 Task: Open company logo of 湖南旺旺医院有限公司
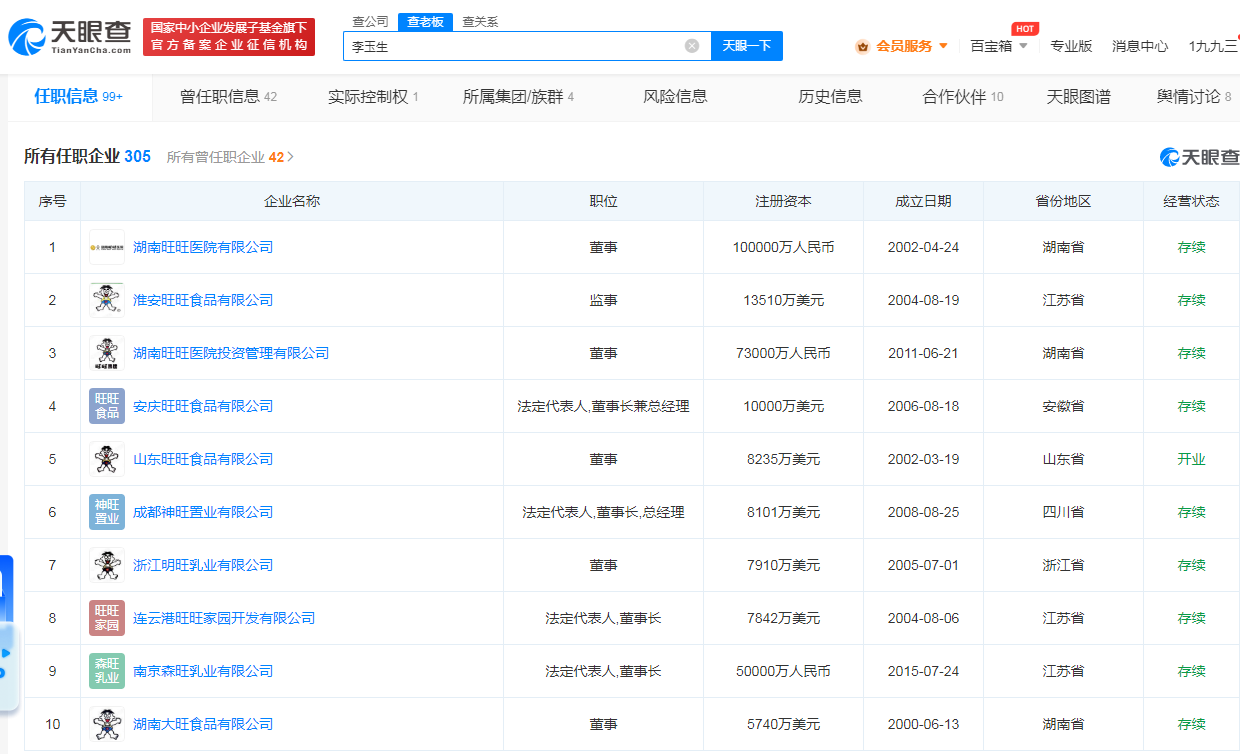107,247
